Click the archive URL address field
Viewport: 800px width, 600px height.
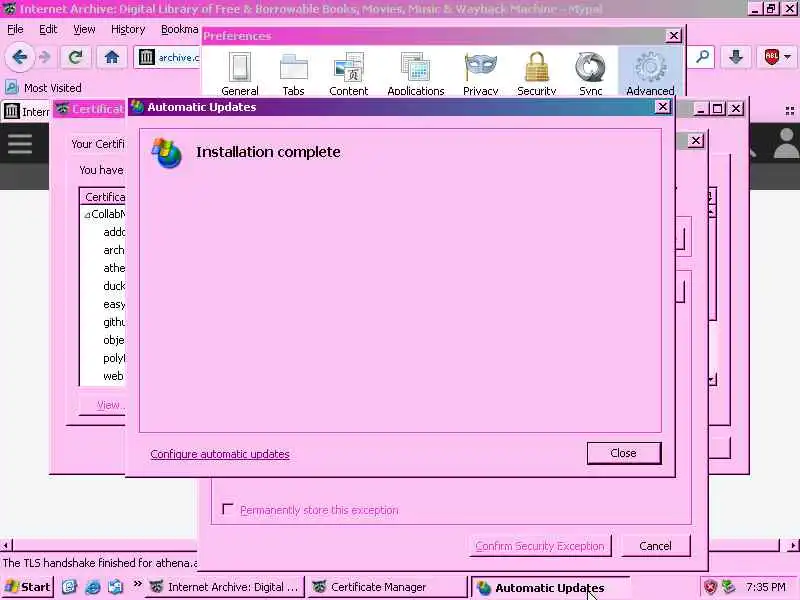(x=178, y=58)
